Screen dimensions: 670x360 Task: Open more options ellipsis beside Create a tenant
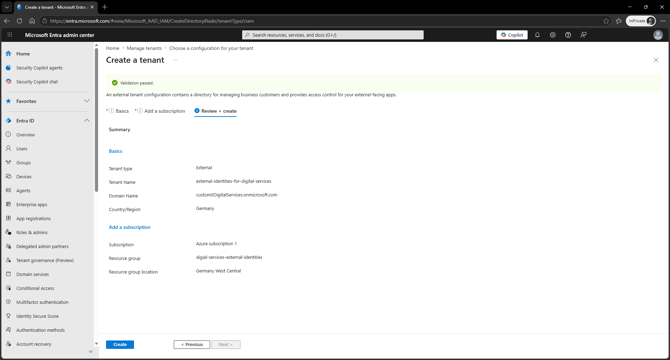click(x=175, y=60)
